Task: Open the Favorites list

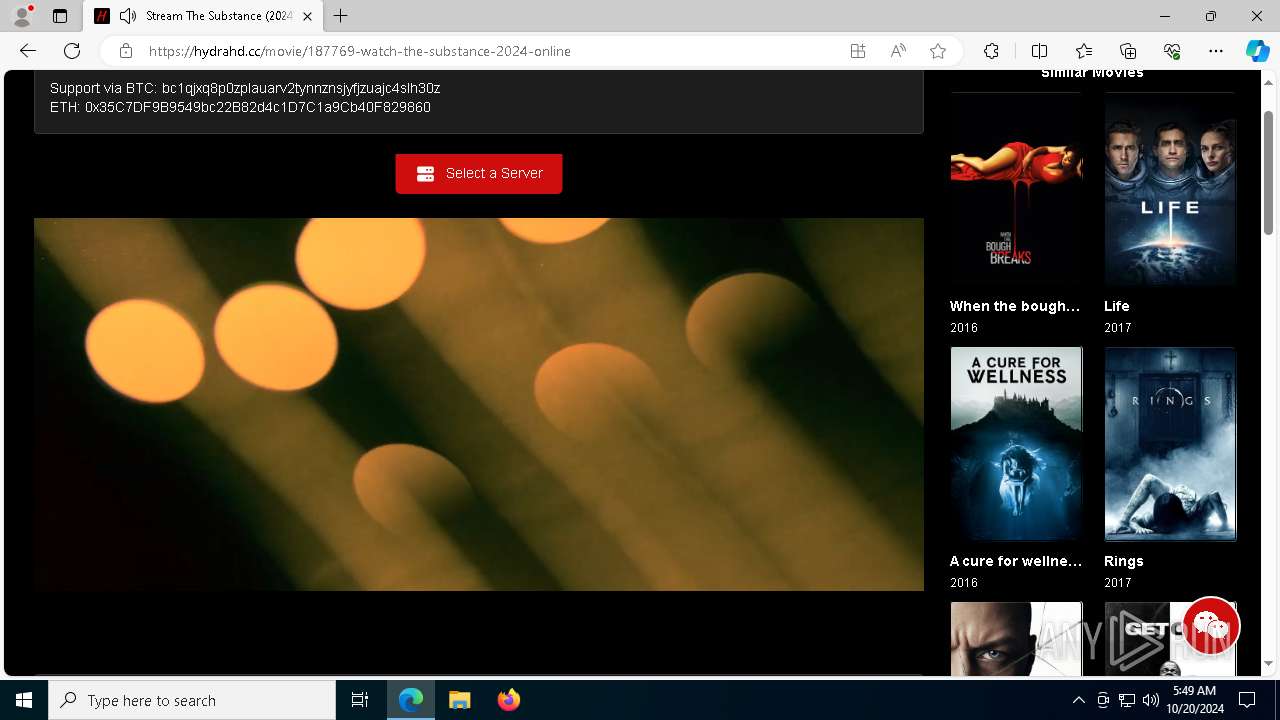Action: pyautogui.click(x=1084, y=51)
